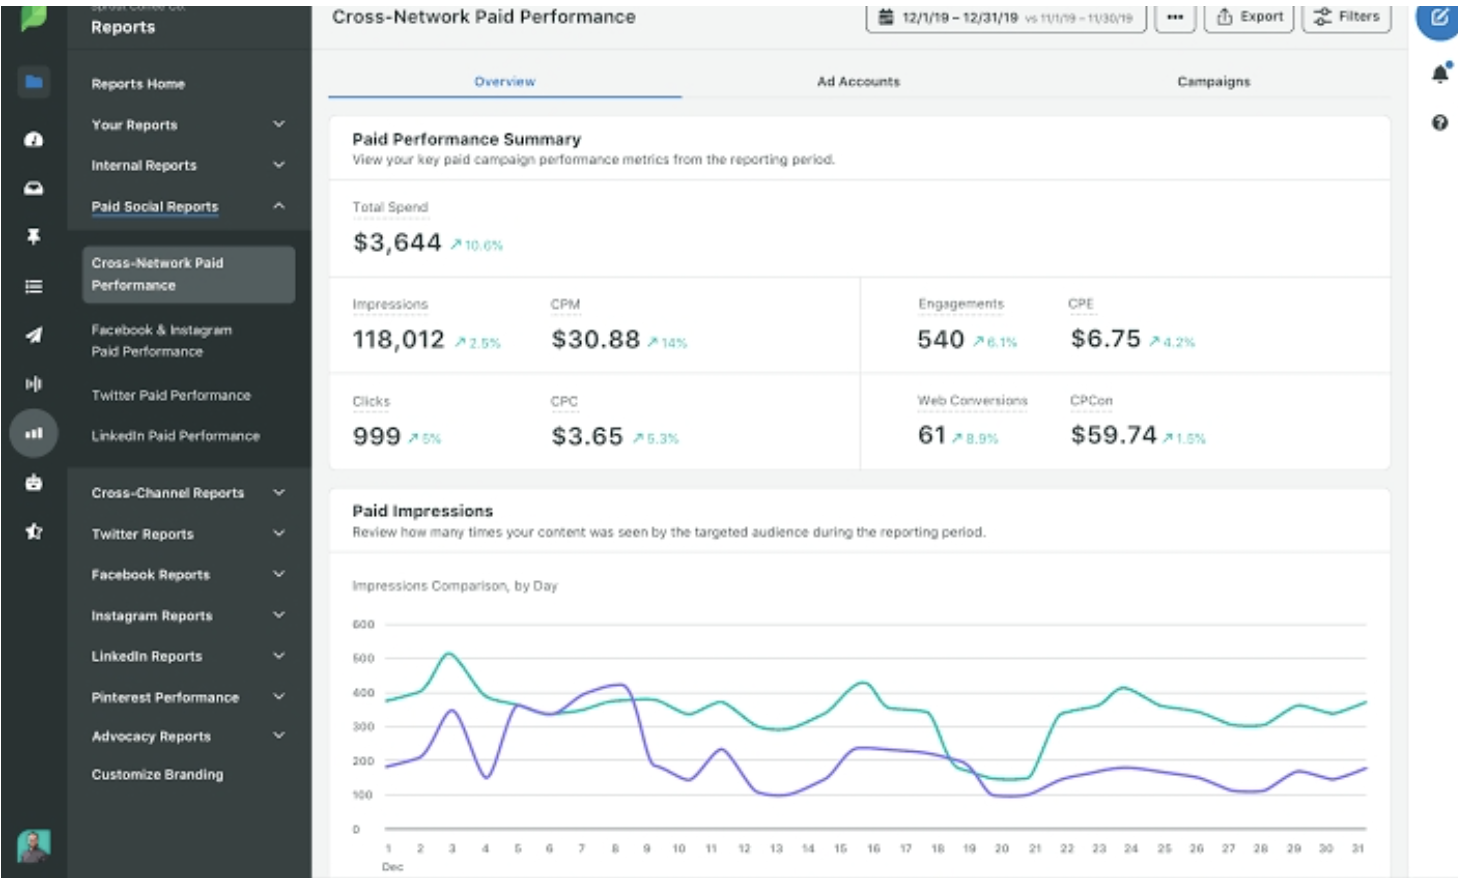1458x878 pixels.
Task: Open the inbox tray icon
Action: click(34, 188)
